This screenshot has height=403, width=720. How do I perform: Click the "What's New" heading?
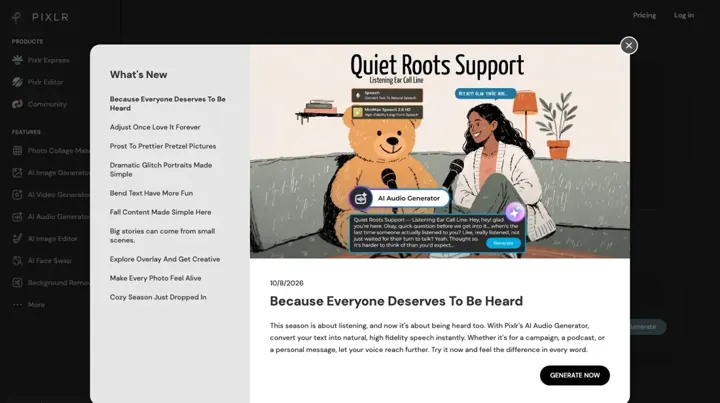(x=138, y=75)
